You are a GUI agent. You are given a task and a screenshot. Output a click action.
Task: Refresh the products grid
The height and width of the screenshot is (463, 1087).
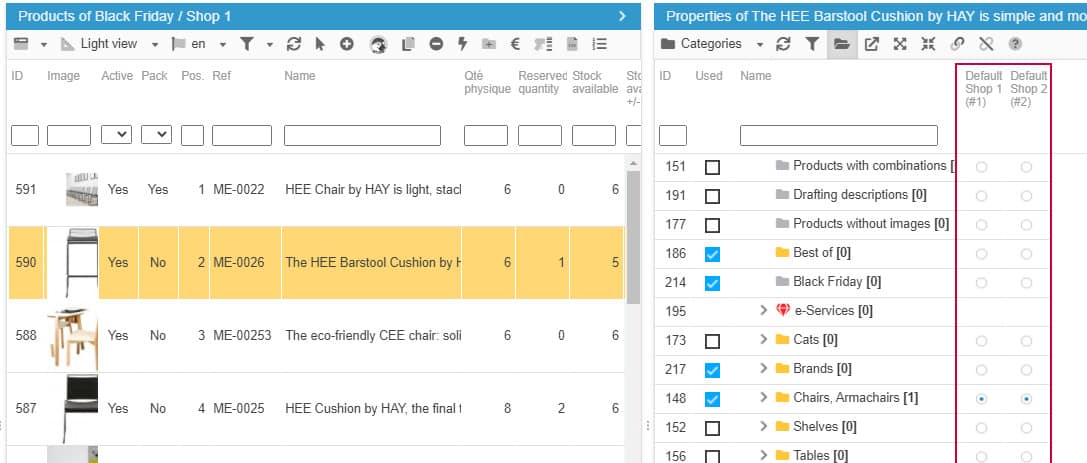[x=293, y=44]
